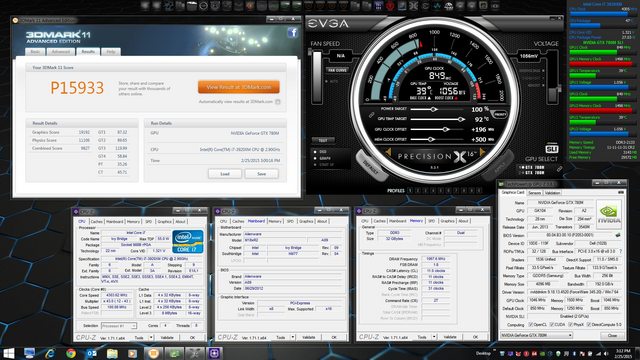
Task: Open File Explorer from the taskbar
Action: pyautogui.click(x=112, y=353)
